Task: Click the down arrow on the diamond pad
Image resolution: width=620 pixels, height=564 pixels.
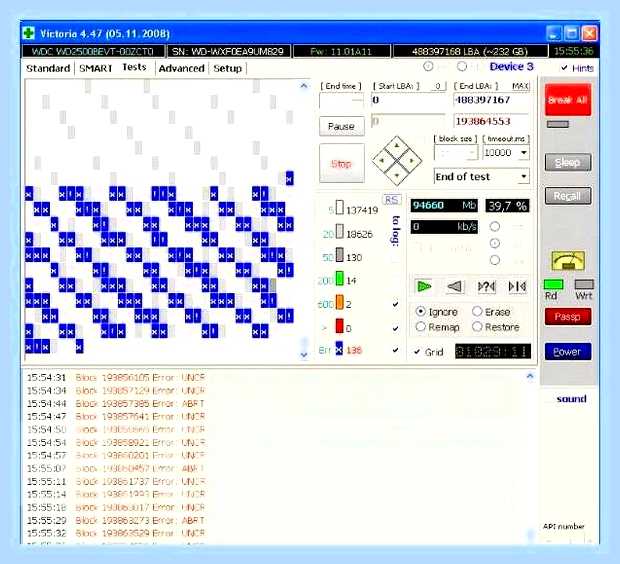Action: click(397, 175)
